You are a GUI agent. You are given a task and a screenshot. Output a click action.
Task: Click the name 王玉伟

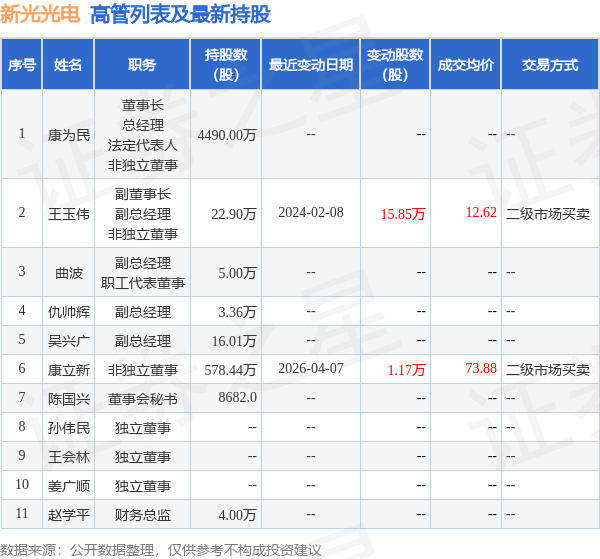point(69,214)
